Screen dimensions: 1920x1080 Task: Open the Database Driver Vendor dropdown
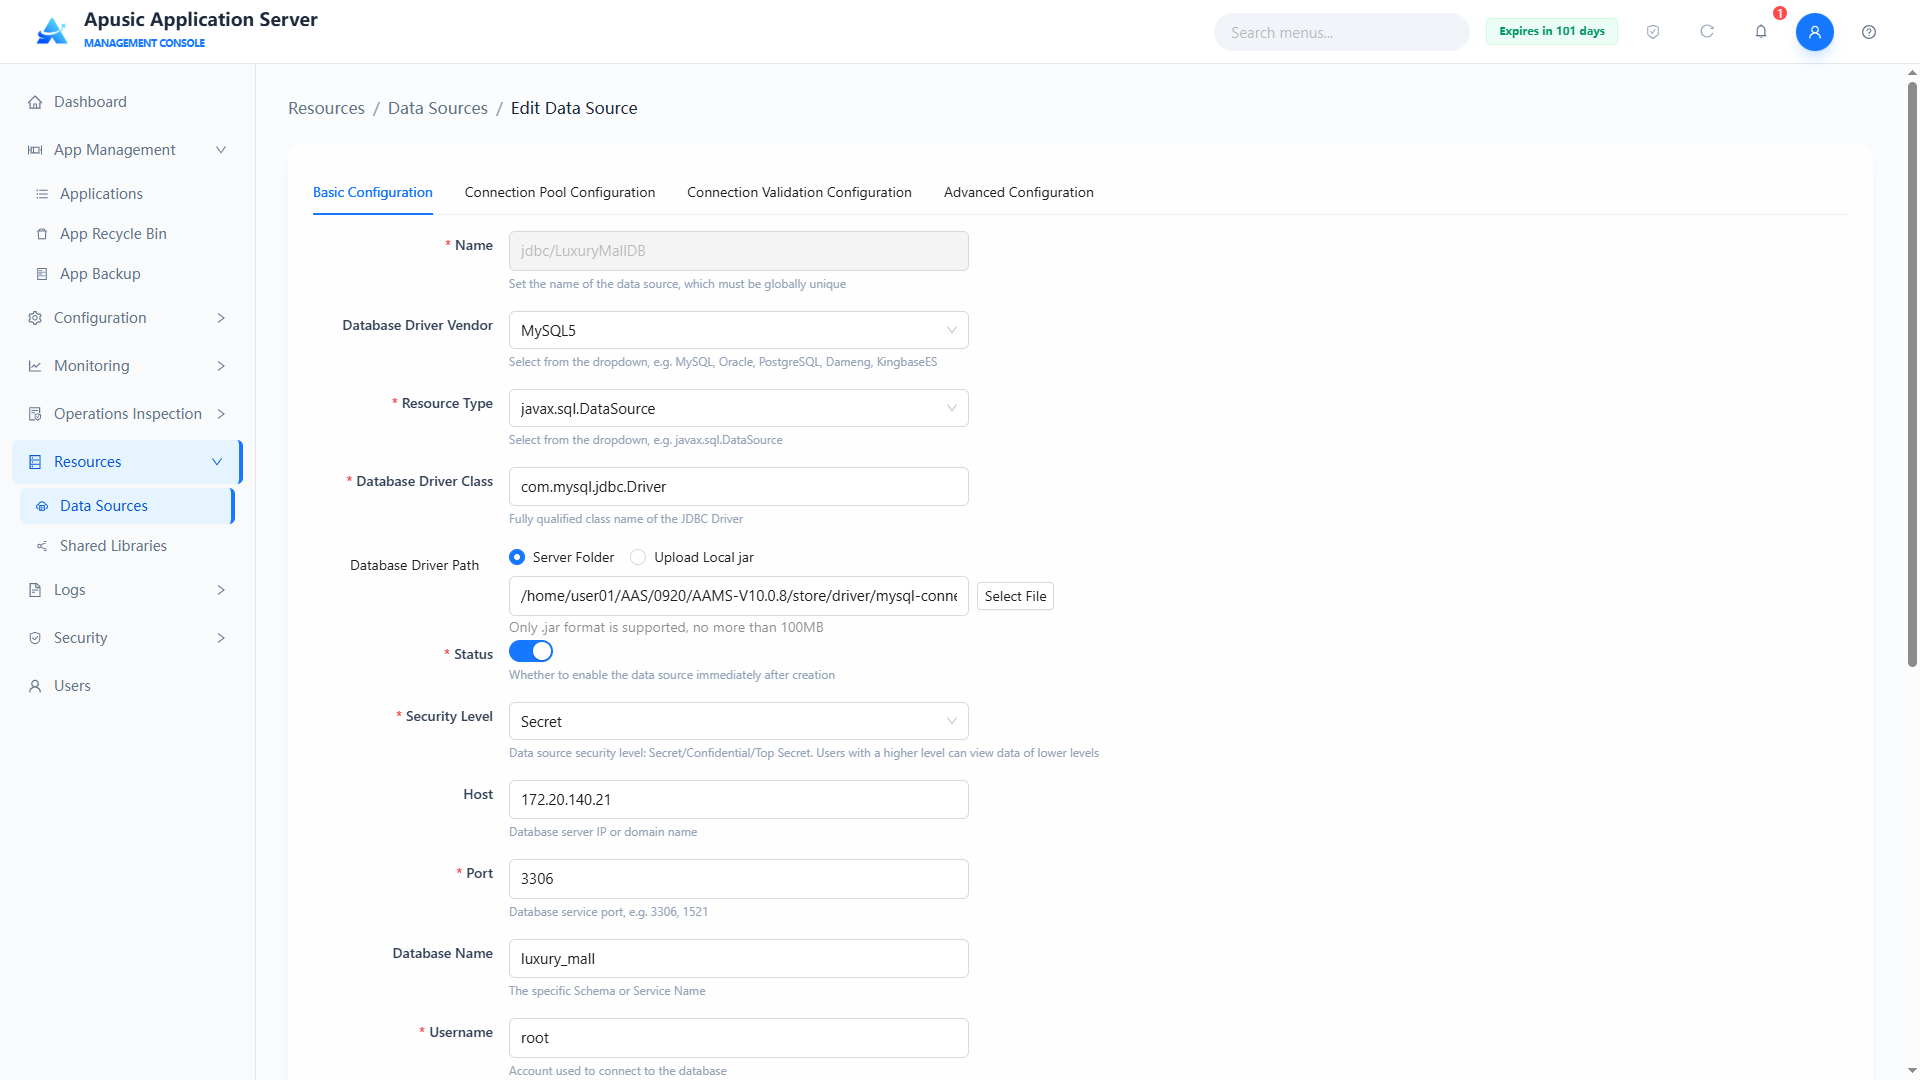[738, 330]
